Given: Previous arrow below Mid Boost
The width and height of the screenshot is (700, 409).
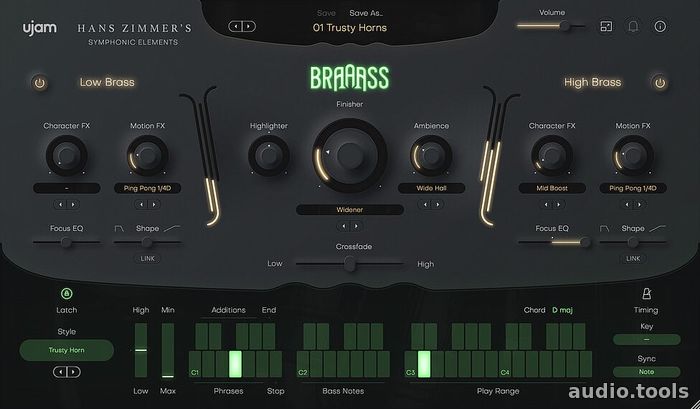Looking at the screenshot, I should coord(546,204).
